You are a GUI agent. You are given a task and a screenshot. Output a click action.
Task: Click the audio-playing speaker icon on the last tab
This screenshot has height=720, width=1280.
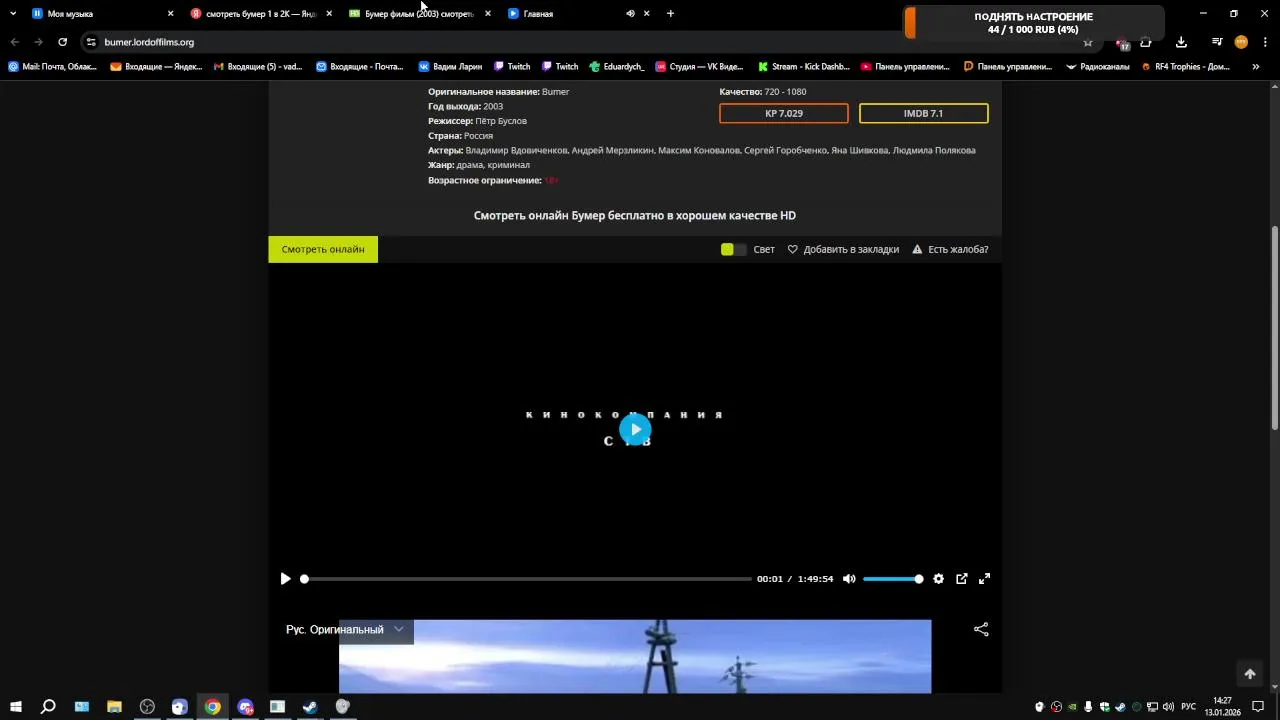pyautogui.click(x=630, y=14)
